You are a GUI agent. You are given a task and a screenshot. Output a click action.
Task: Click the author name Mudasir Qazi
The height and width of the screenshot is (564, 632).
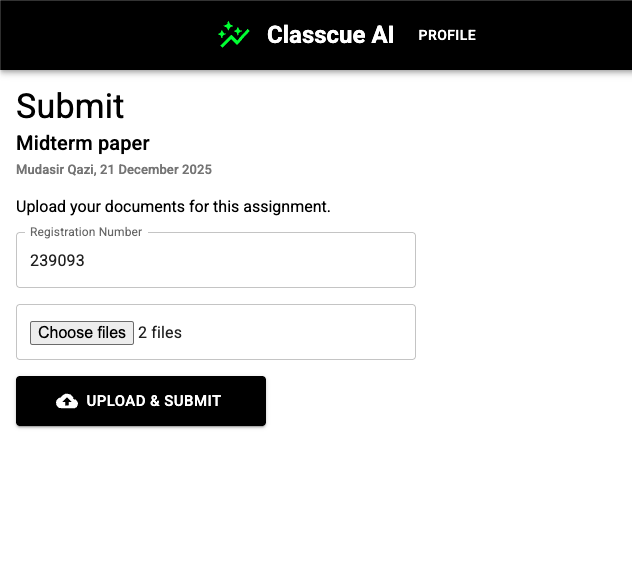coord(54,170)
